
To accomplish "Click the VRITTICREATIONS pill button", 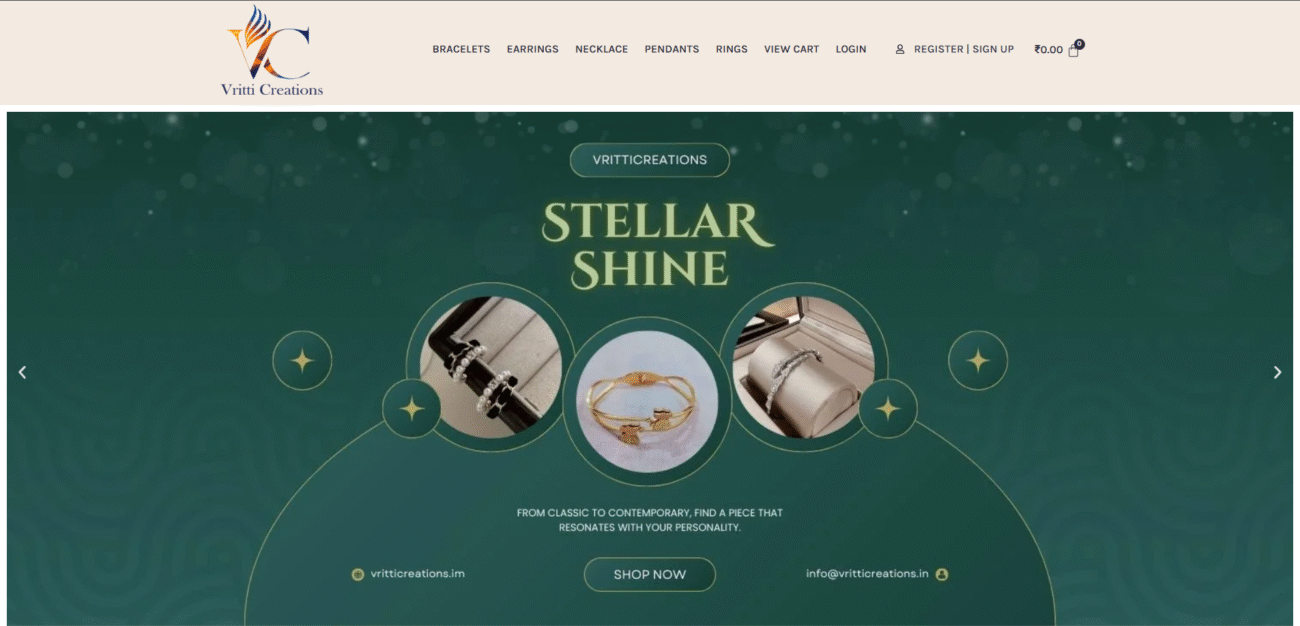I will [650, 160].
